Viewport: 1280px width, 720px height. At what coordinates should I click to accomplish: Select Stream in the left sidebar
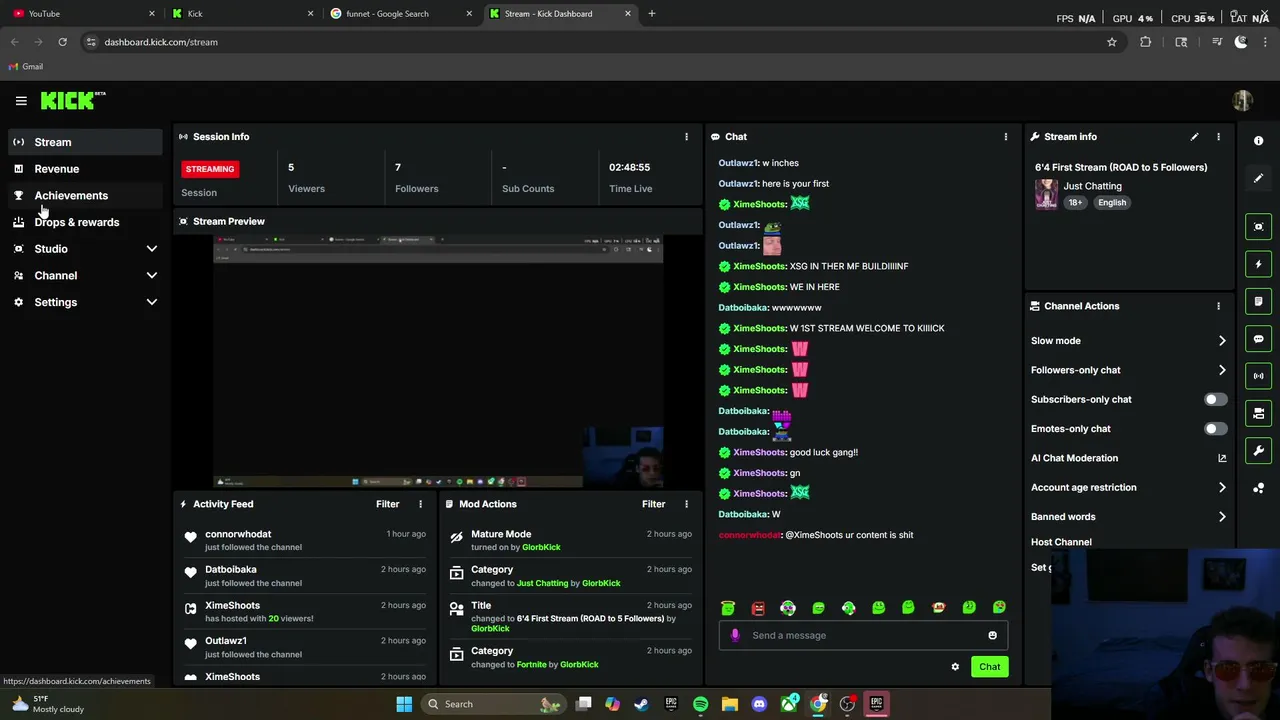point(84,142)
